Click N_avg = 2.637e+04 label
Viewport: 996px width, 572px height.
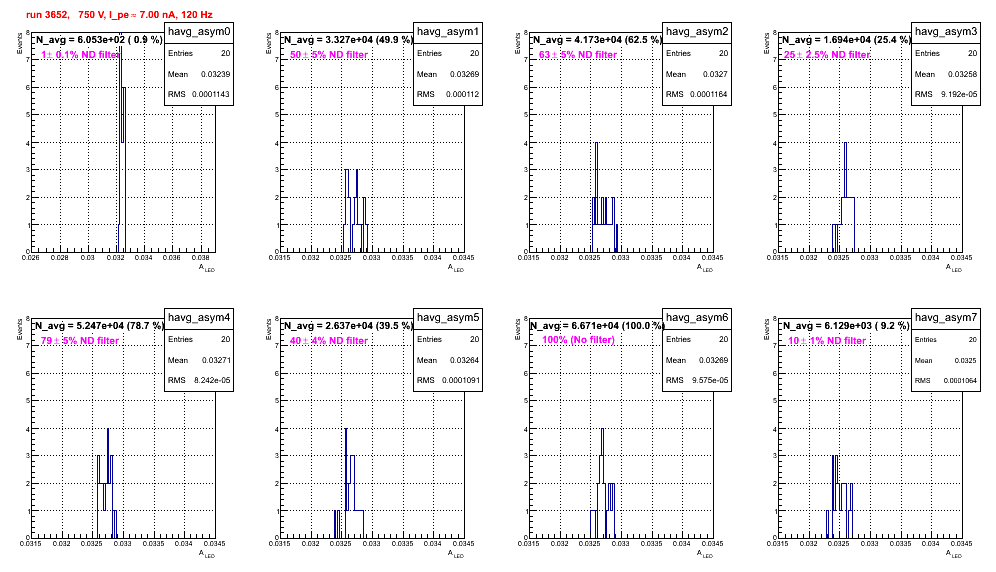[348, 326]
